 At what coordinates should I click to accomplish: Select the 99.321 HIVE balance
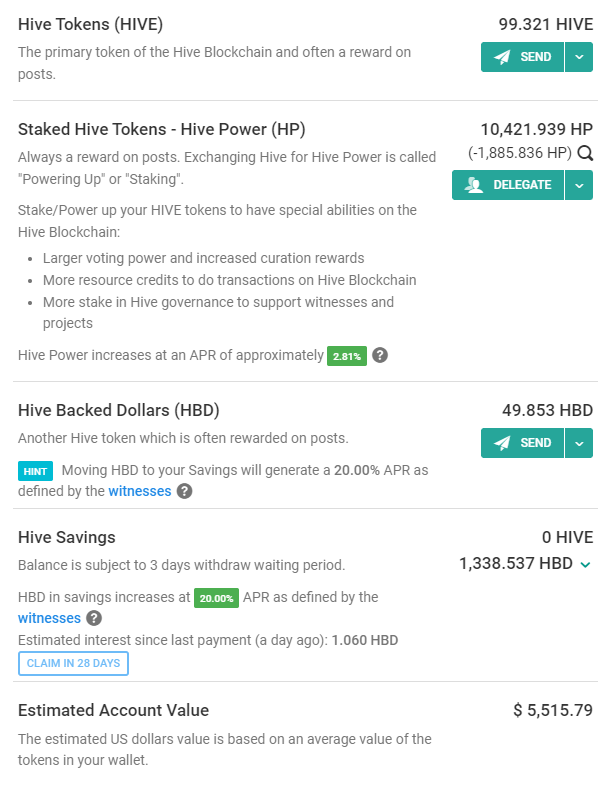(x=546, y=24)
